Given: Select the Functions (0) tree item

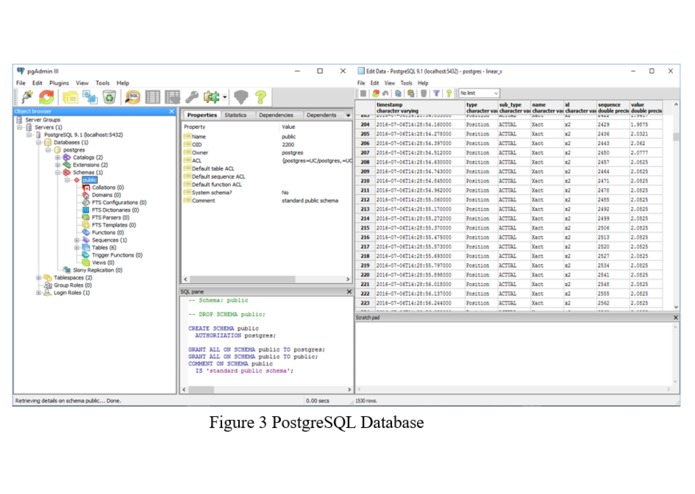Looking at the screenshot, I should click(x=108, y=233).
